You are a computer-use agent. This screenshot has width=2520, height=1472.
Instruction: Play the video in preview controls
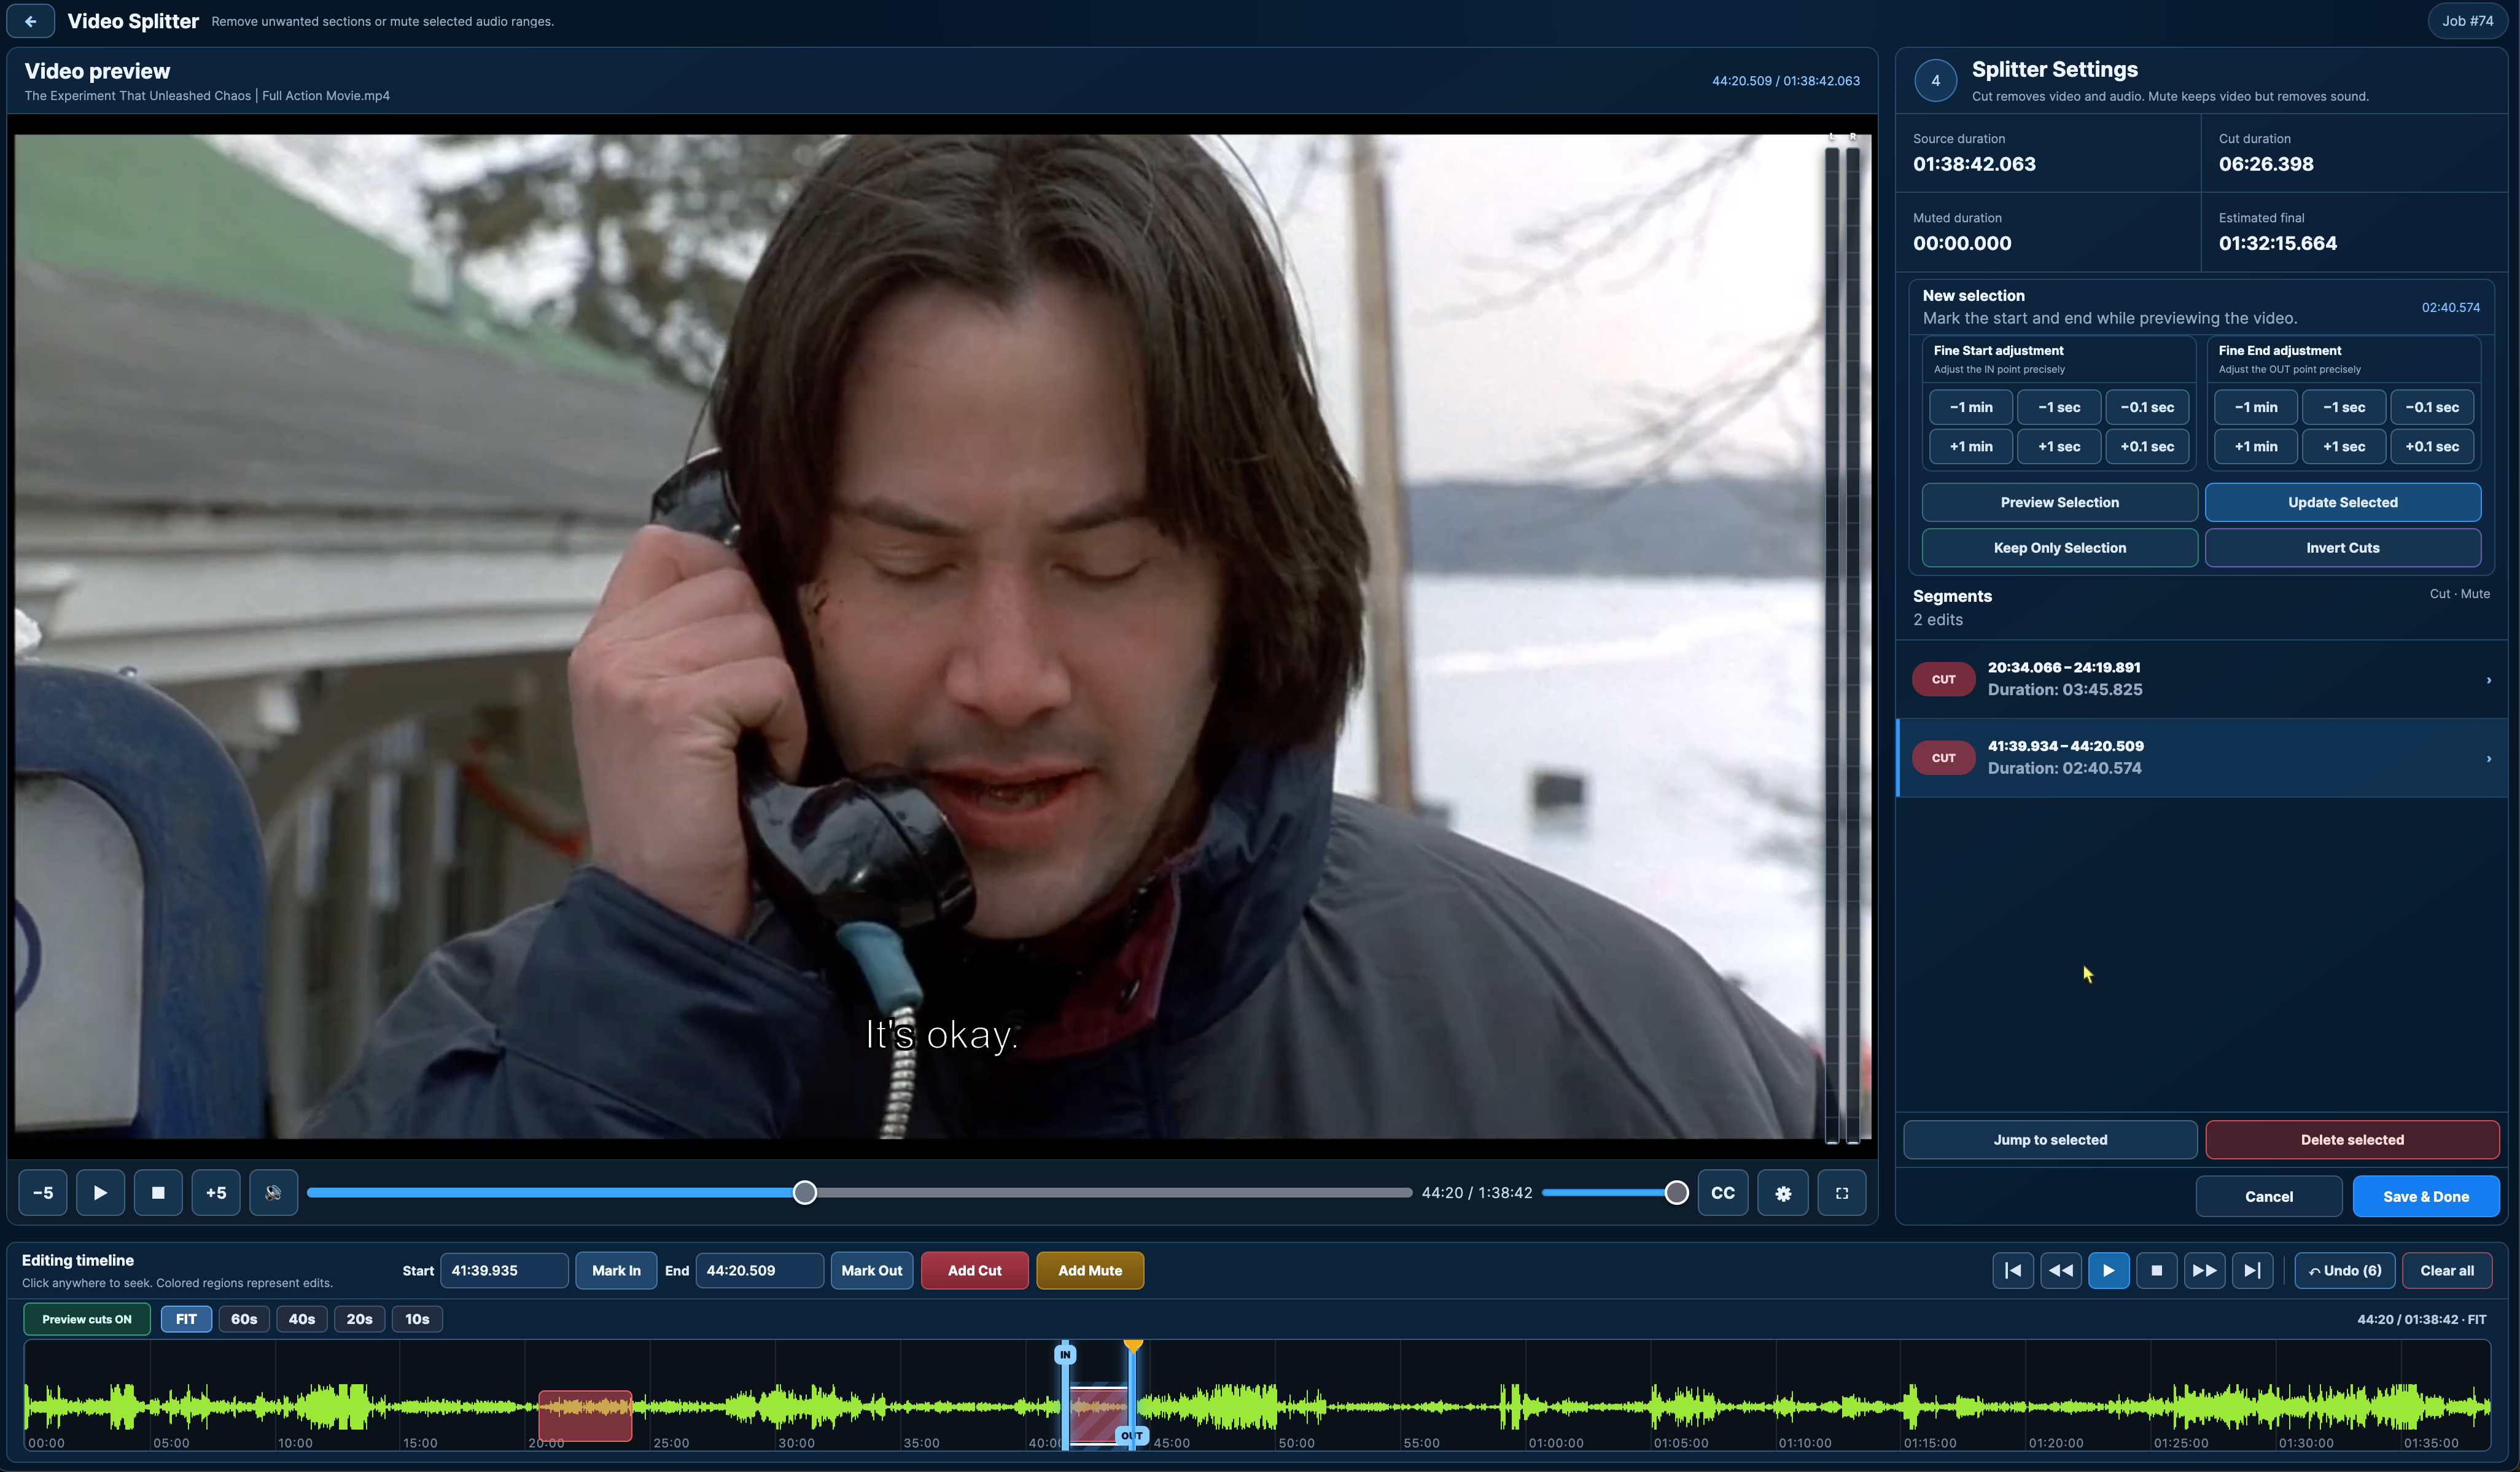pyautogui.click(x=100, y=1192)
